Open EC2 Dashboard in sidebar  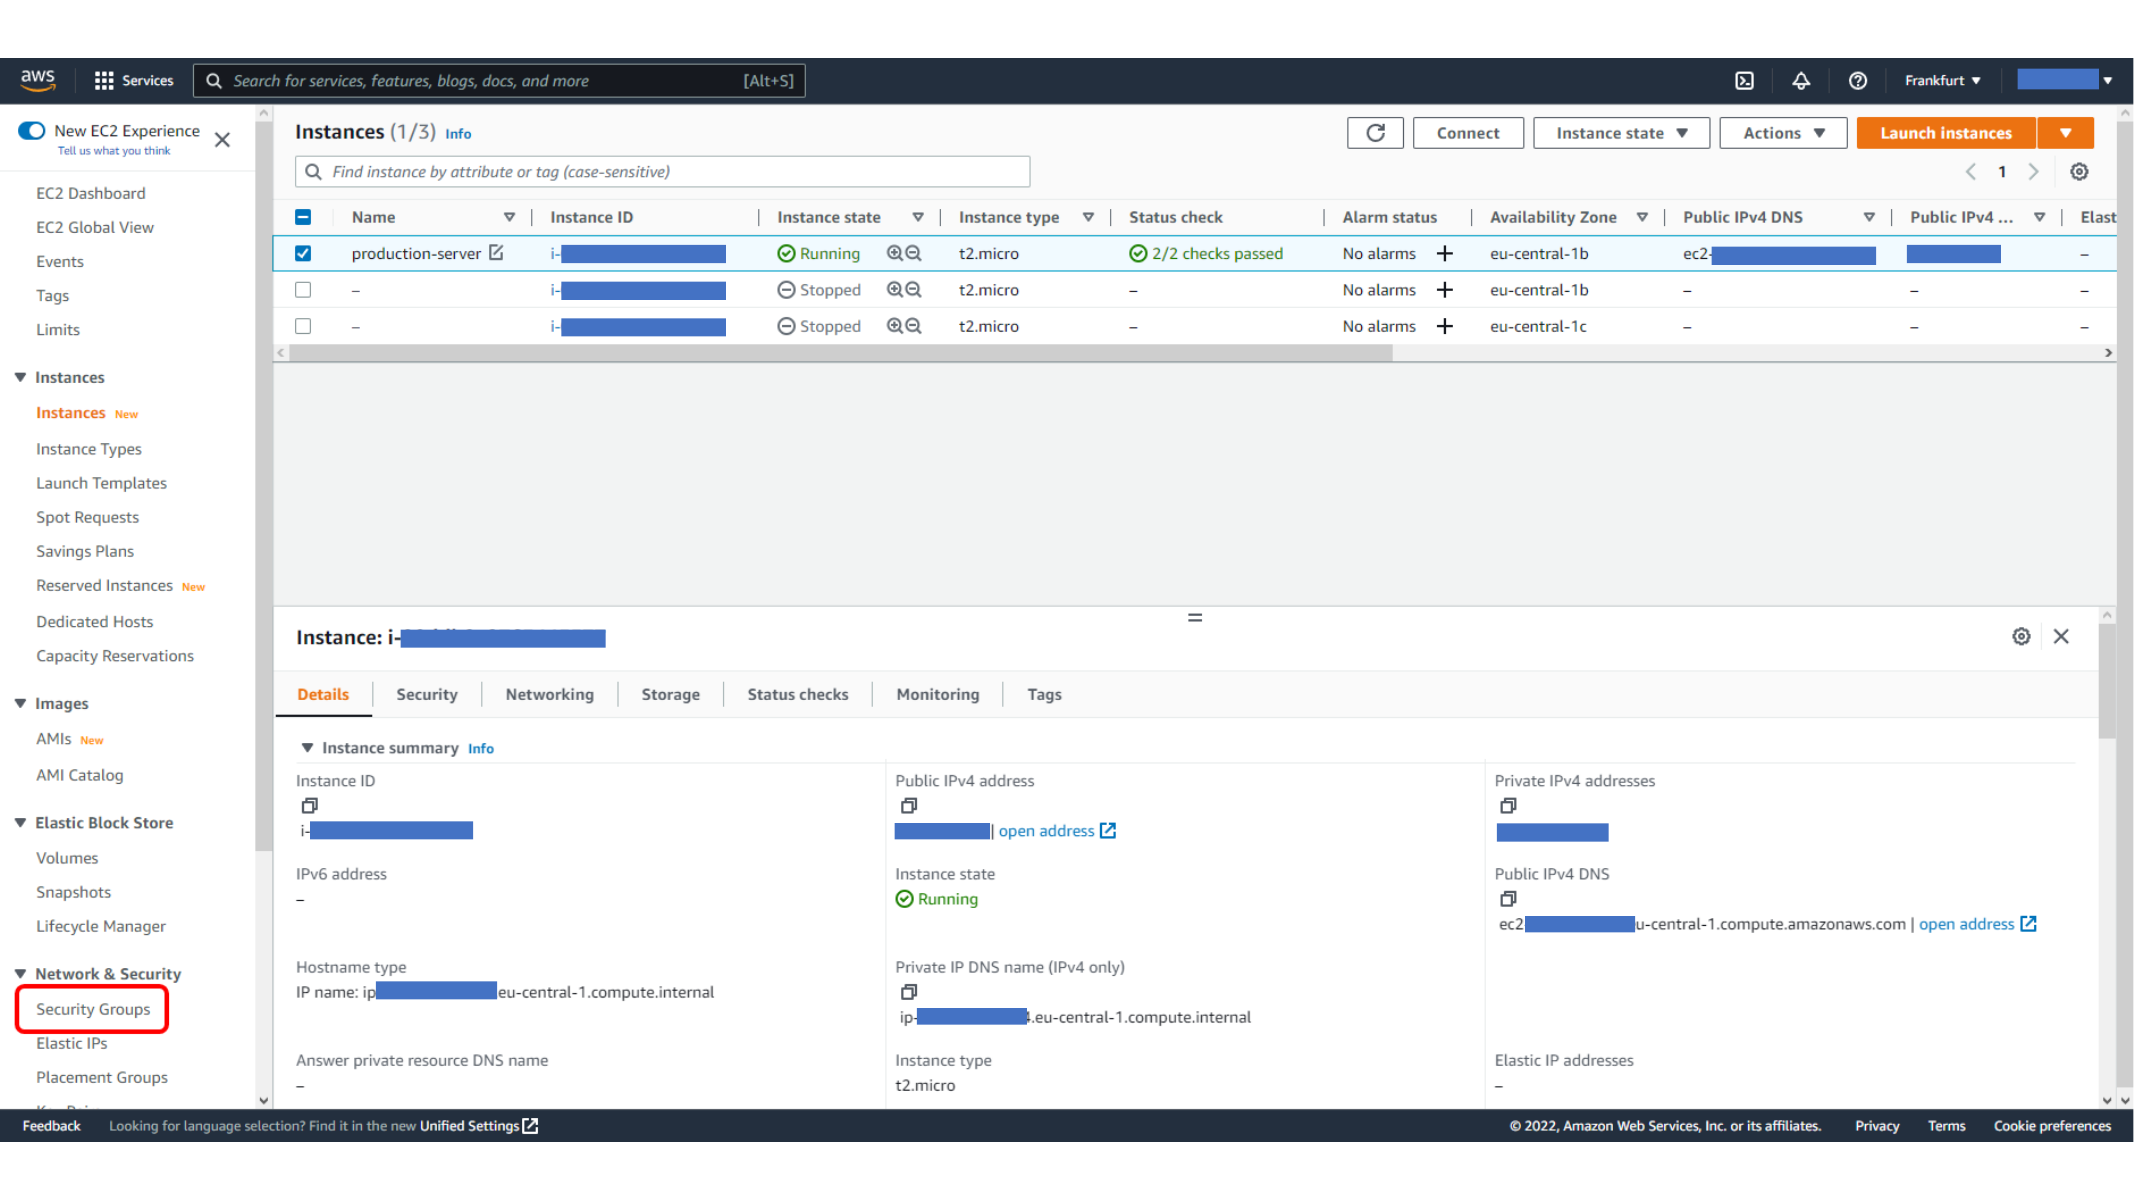(x=91, y=193)
